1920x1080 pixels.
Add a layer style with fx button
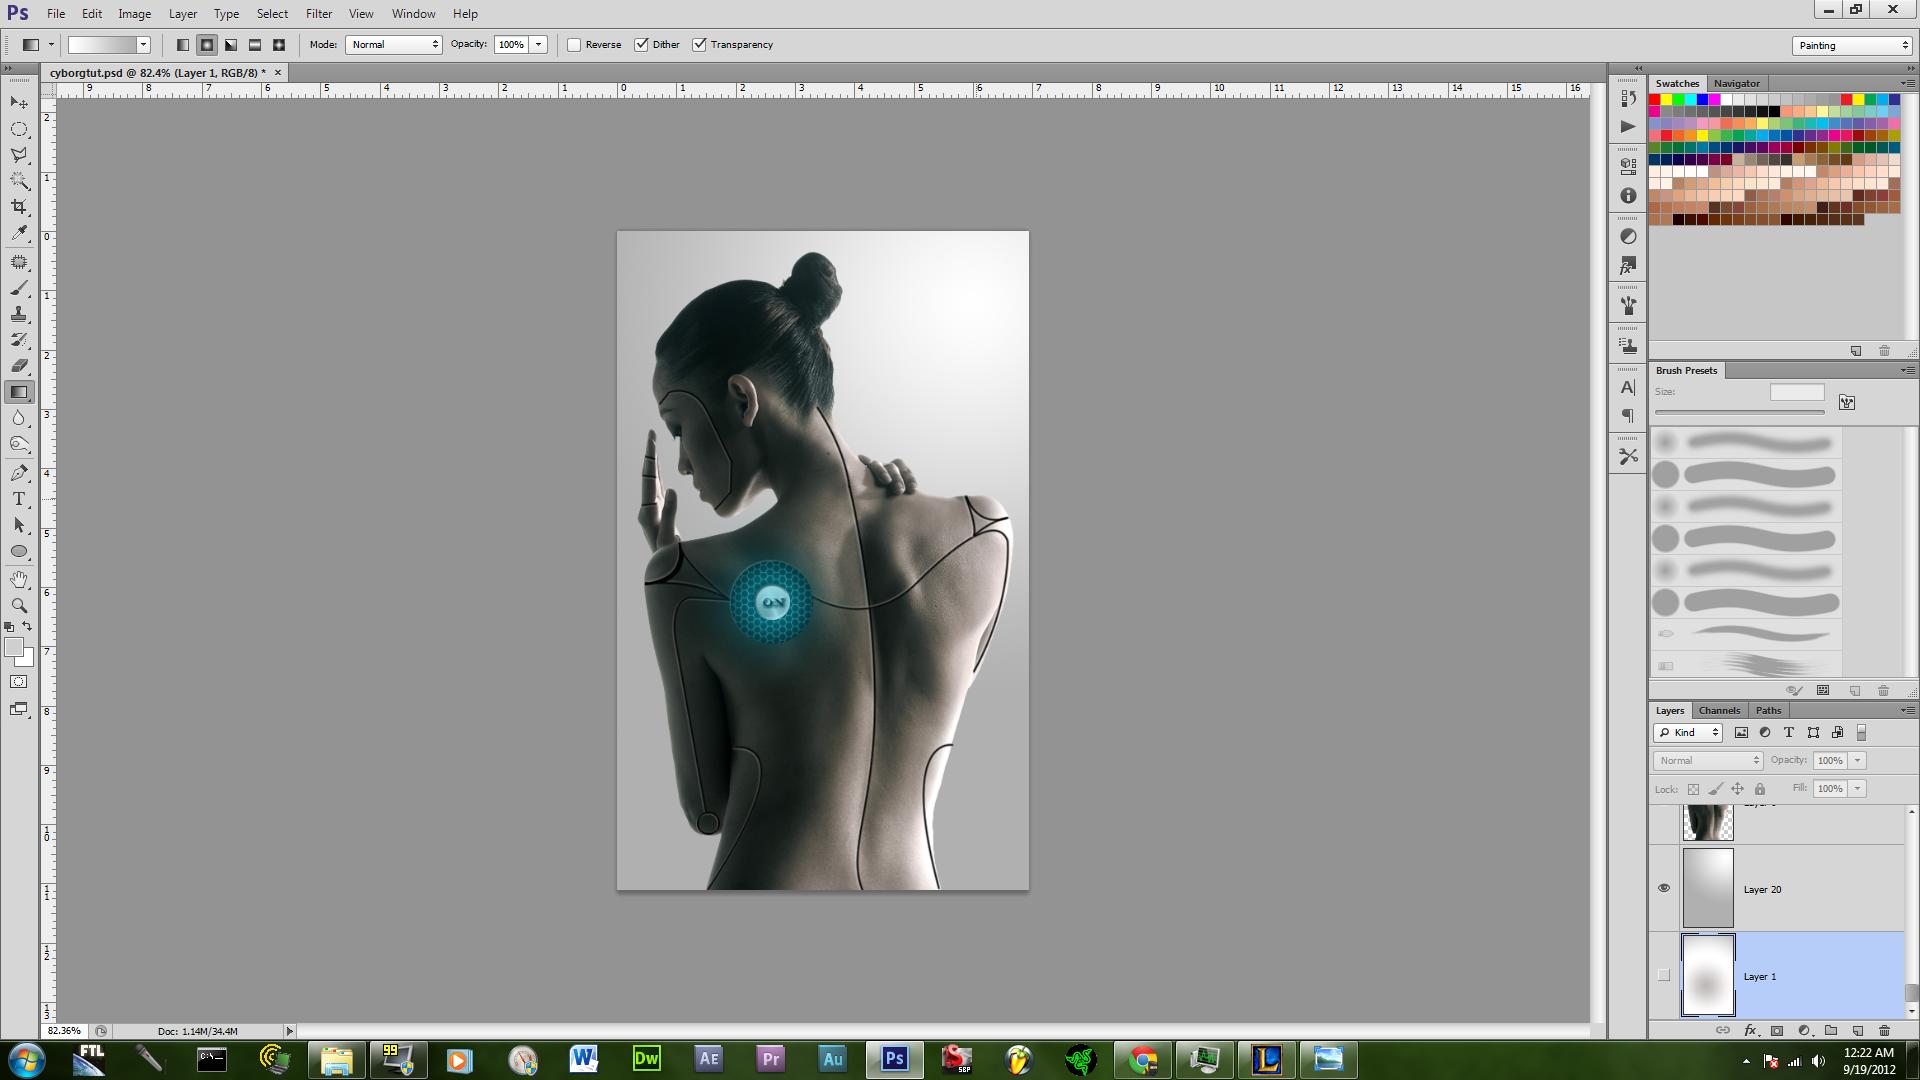pyautogui.click(x=1750, y=1030)
